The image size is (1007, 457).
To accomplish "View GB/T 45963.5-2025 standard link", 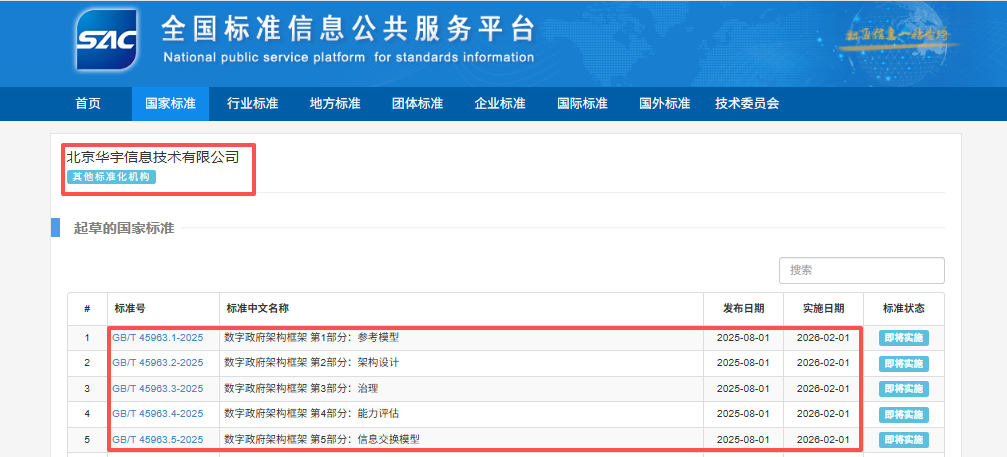I will [157, 439].
